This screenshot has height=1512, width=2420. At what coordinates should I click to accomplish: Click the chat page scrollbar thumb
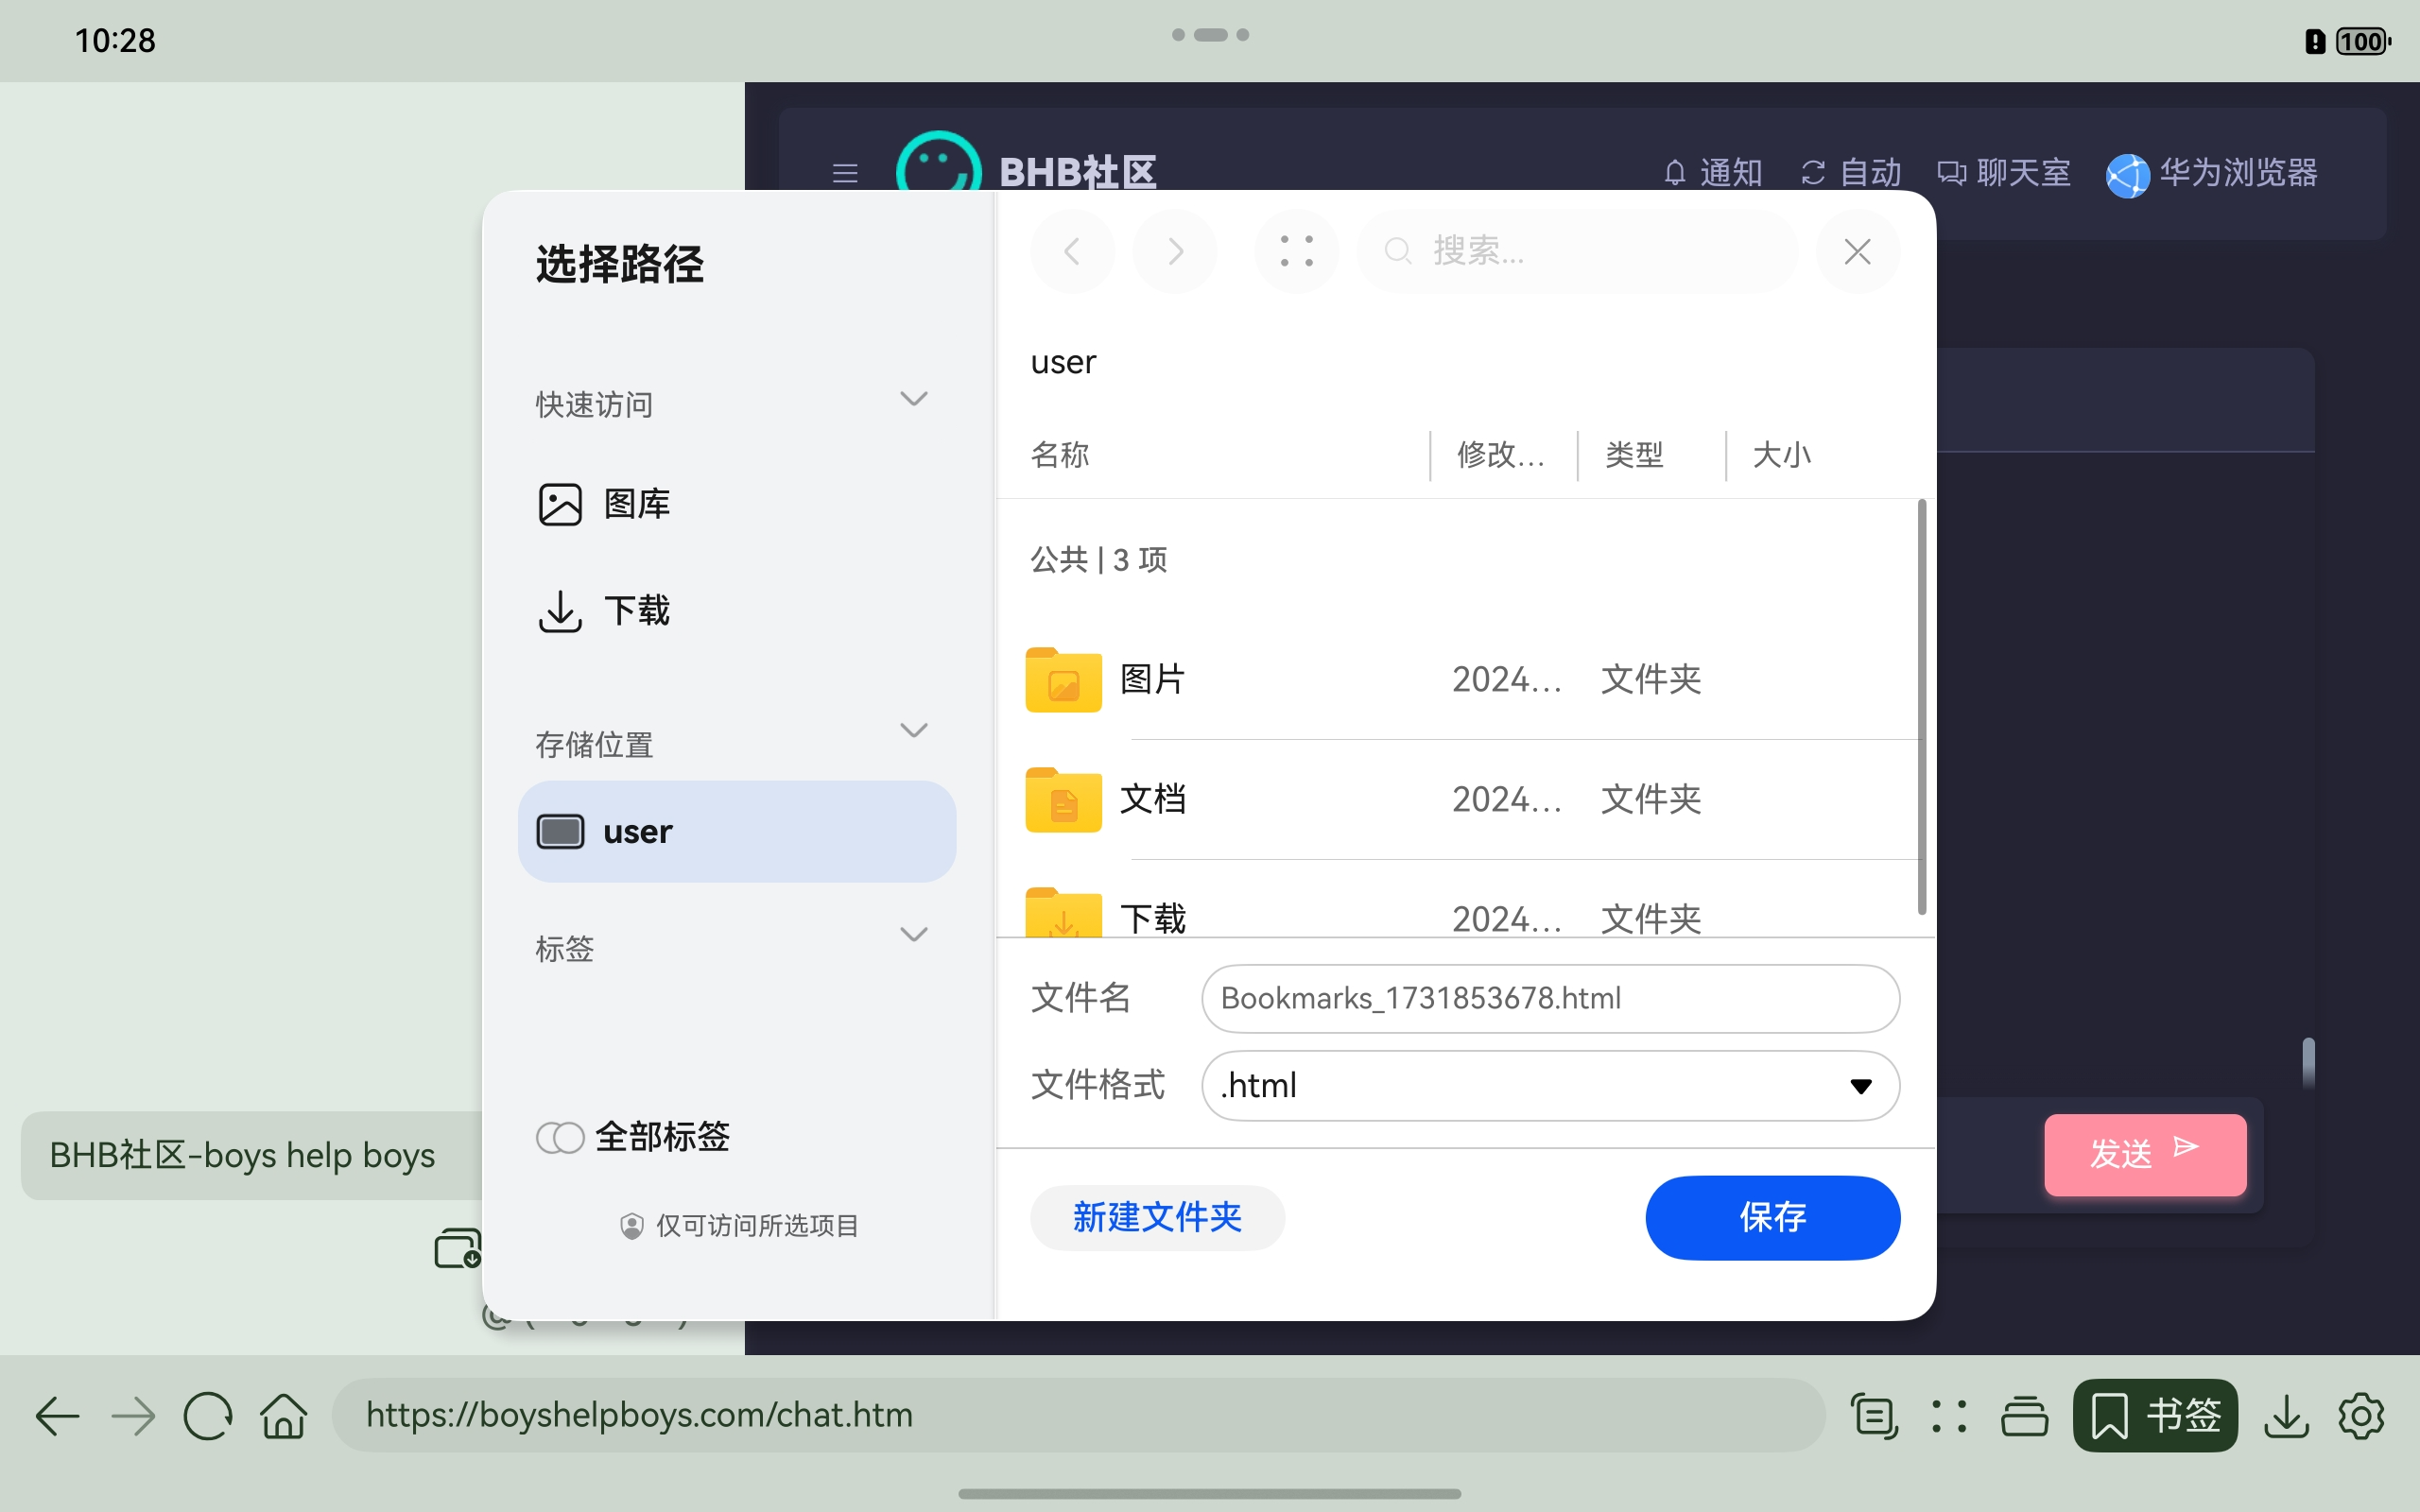2308,1063
